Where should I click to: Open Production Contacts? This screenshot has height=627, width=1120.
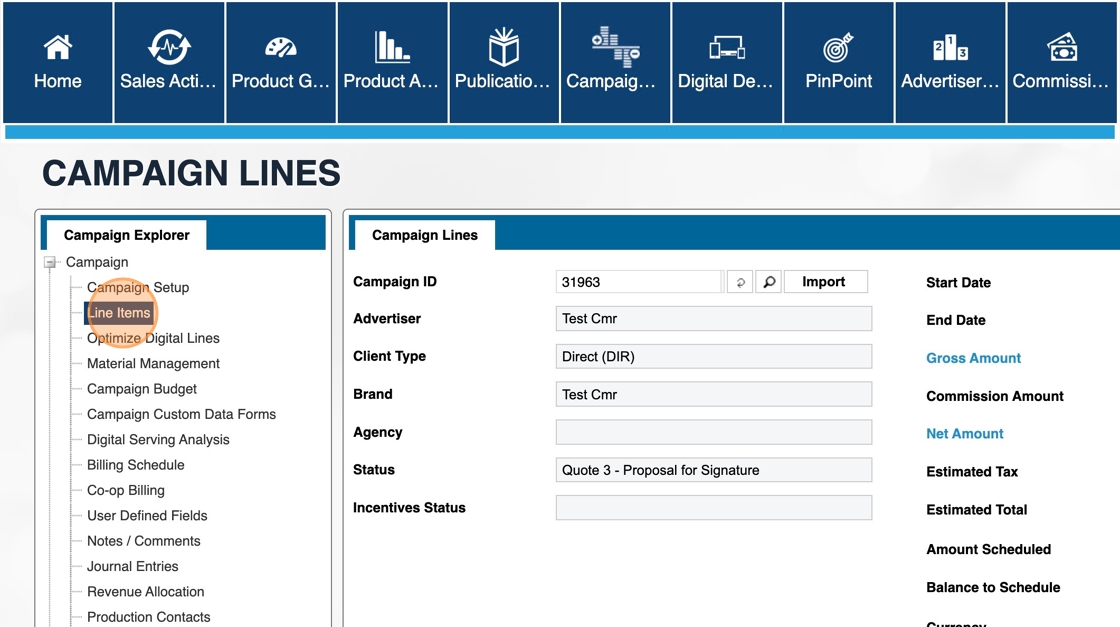point(149,617)
